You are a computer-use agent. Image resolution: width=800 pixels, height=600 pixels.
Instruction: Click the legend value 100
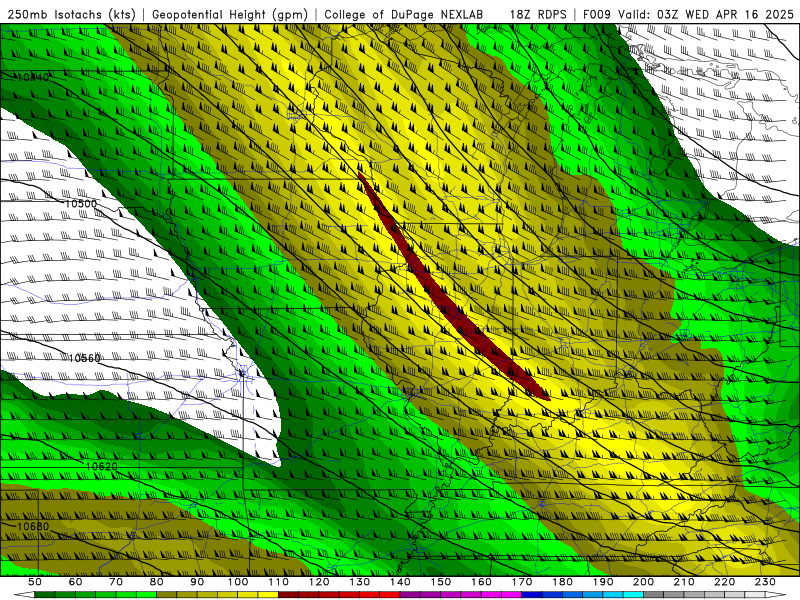point(238,582)
